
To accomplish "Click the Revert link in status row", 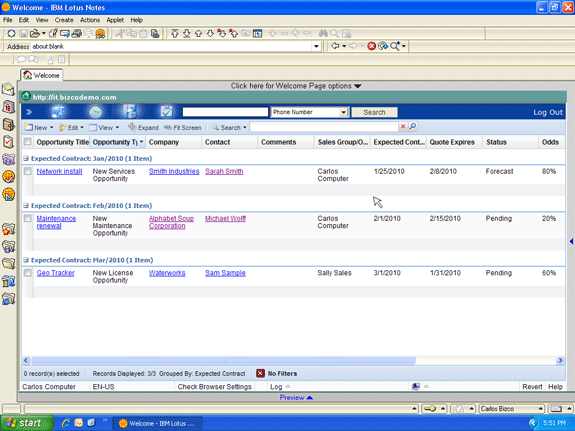I will [532, 387].
